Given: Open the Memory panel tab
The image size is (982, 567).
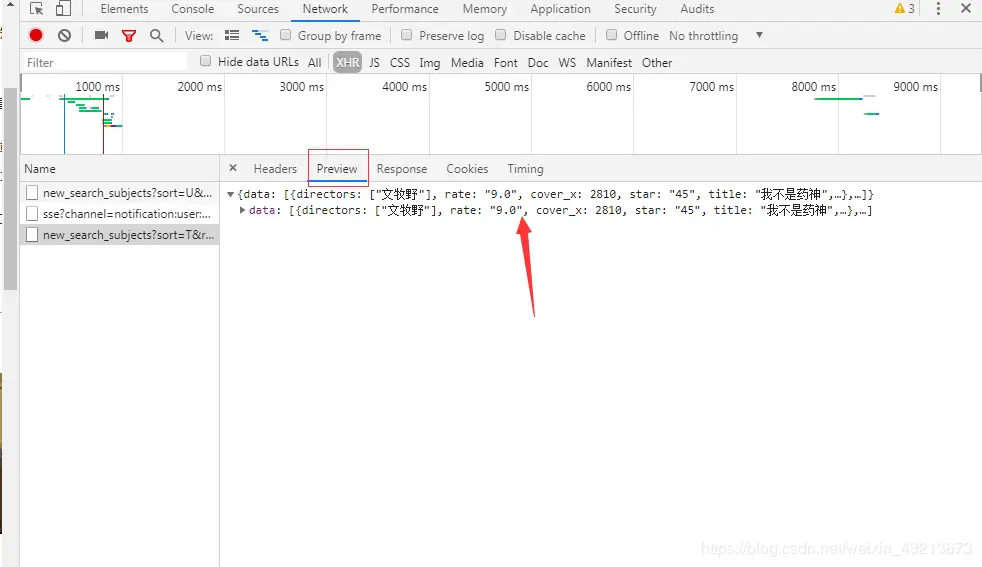Looking at the screenshot, I should pos(485,9).
